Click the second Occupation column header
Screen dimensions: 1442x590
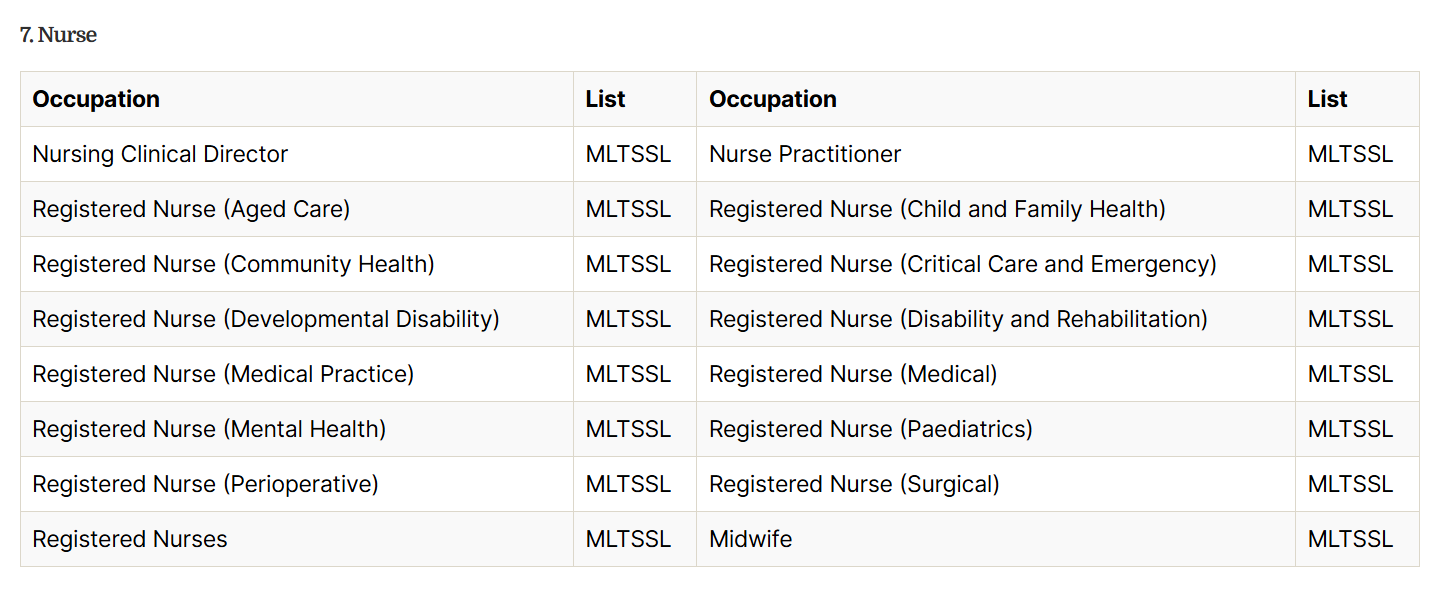coord(772,99)
